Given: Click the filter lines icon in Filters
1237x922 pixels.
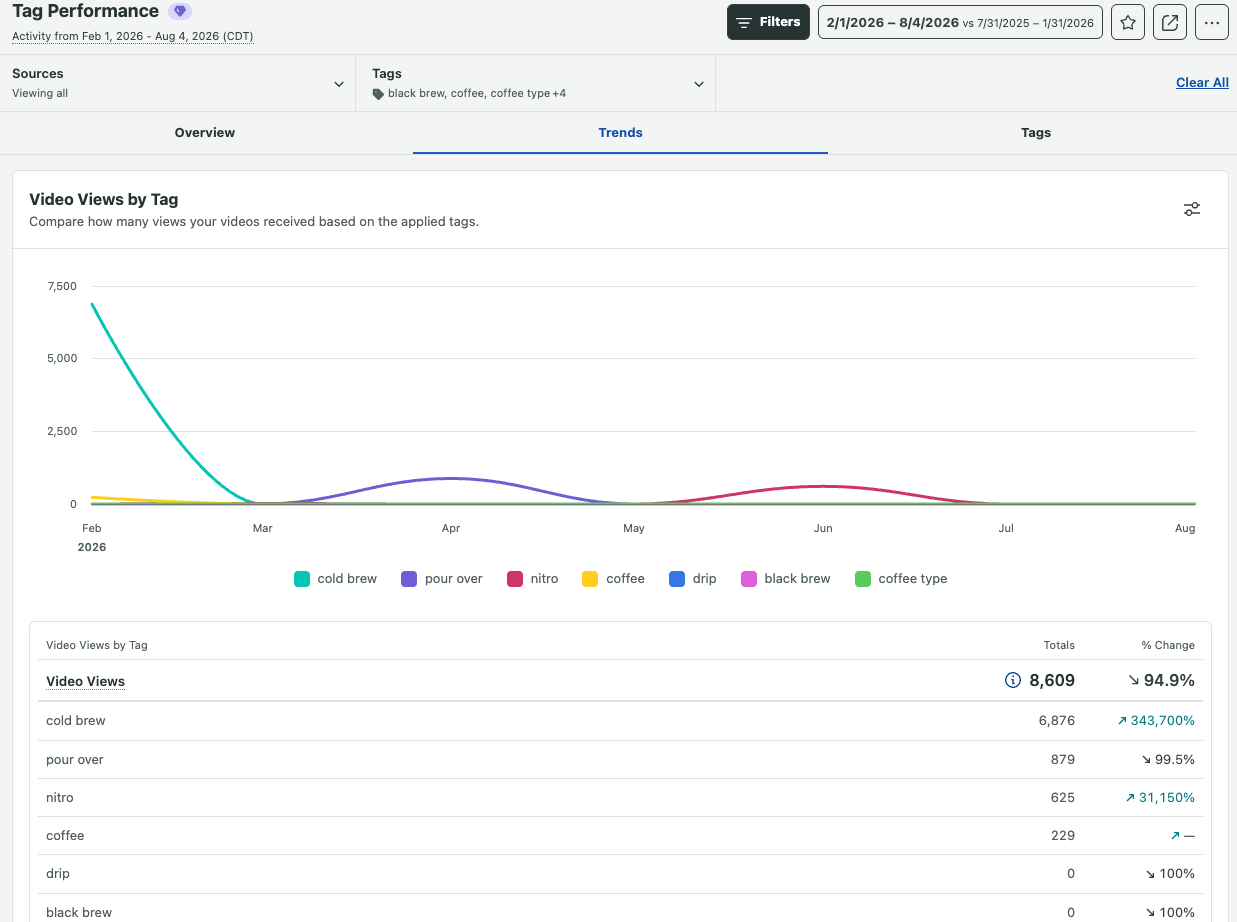Looking at the screenshot, I should coord(744,22).
